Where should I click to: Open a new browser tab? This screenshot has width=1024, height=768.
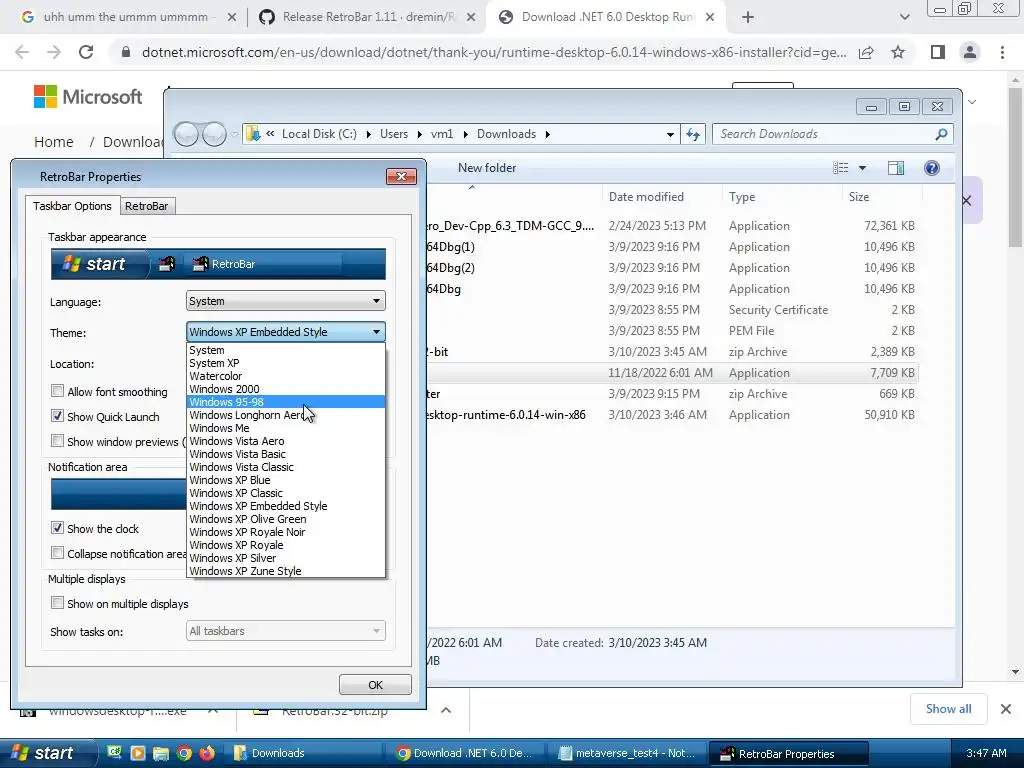pos(748,18)
